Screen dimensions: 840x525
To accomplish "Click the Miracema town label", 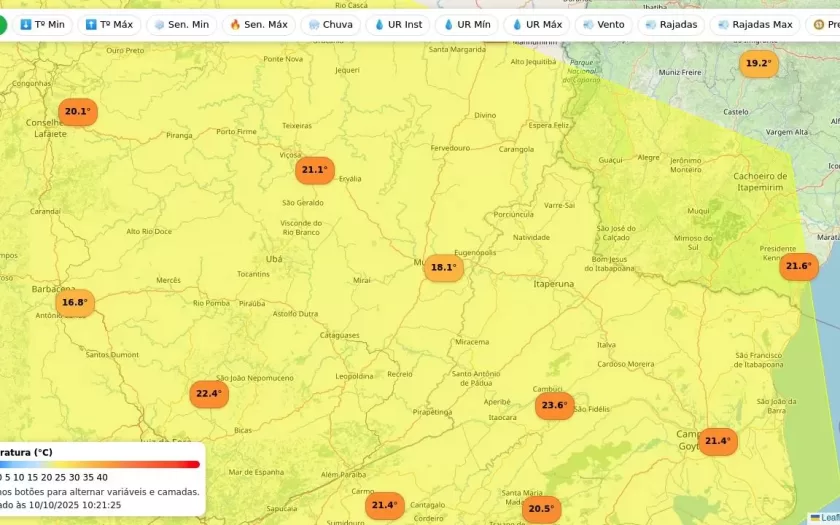I will click(x=472, y=342).
